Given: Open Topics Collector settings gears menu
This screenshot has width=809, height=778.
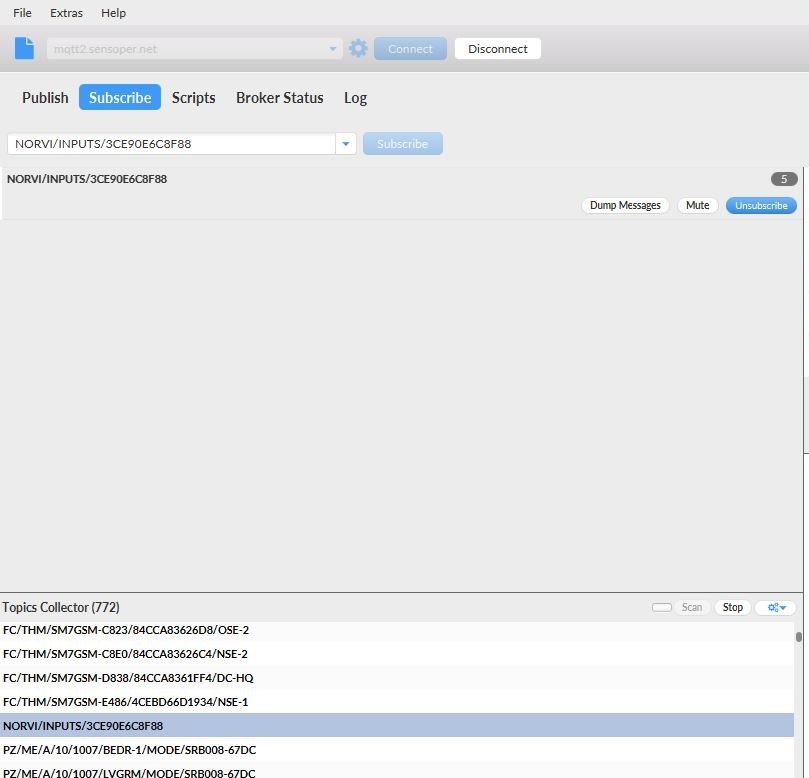Looking at the screenshot, I should pos(776,607).
